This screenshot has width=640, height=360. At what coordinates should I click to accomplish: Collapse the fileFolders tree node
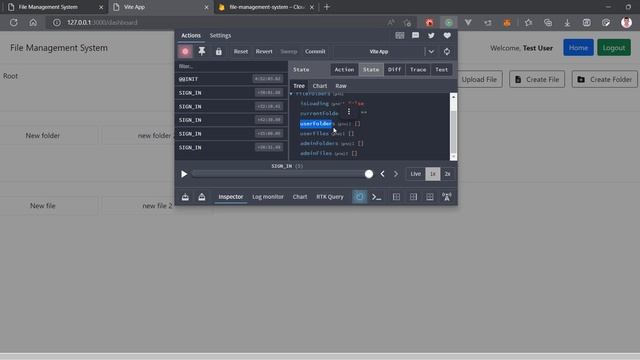pyautogui.click(x=291, y=94)
